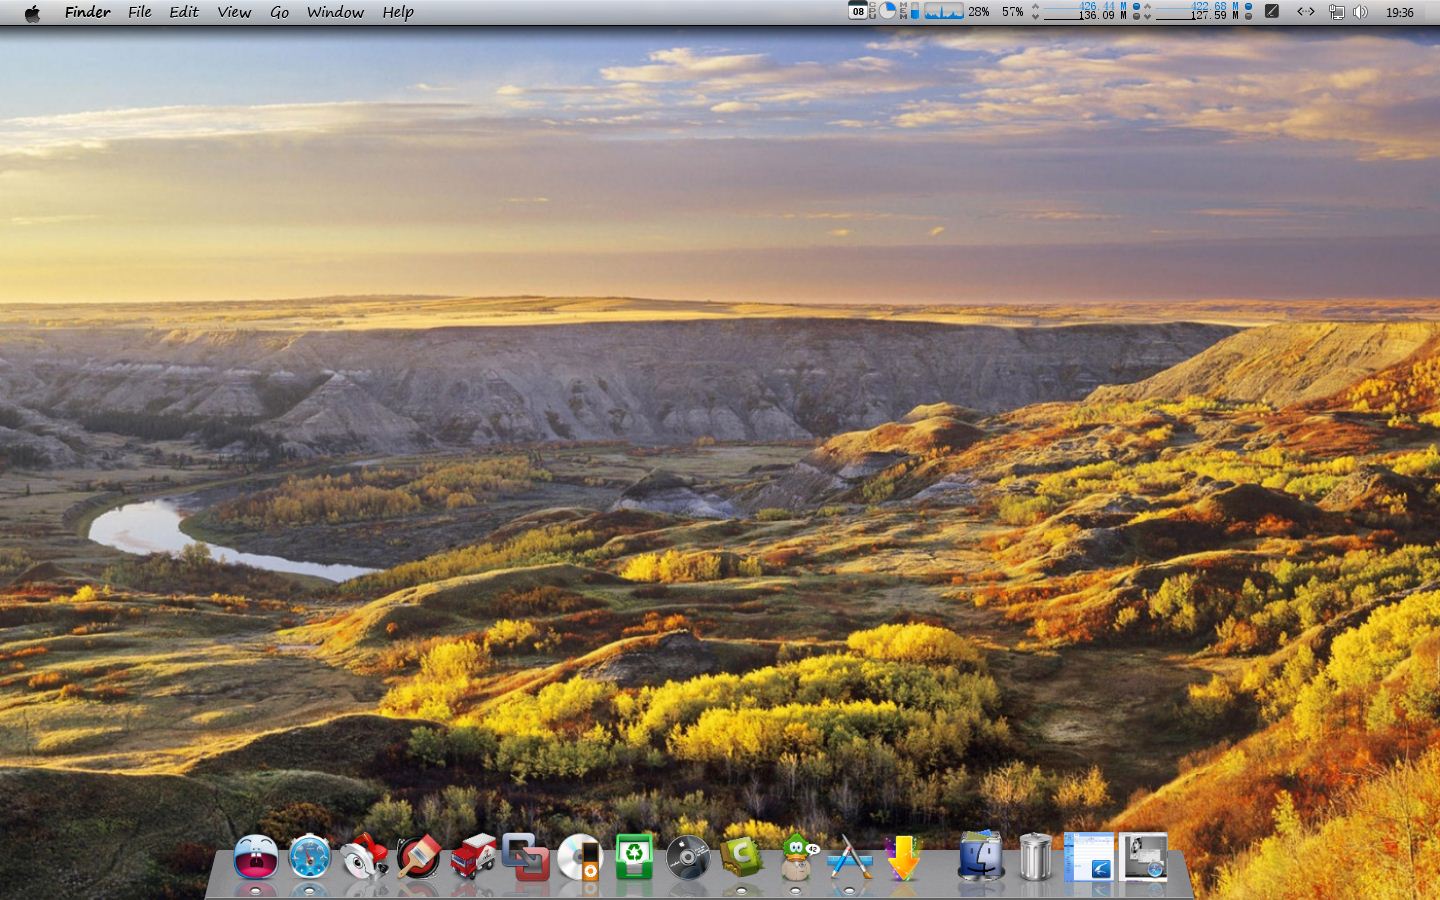Click the calendar date 08 menu bar icon

(x=858, y=12)
